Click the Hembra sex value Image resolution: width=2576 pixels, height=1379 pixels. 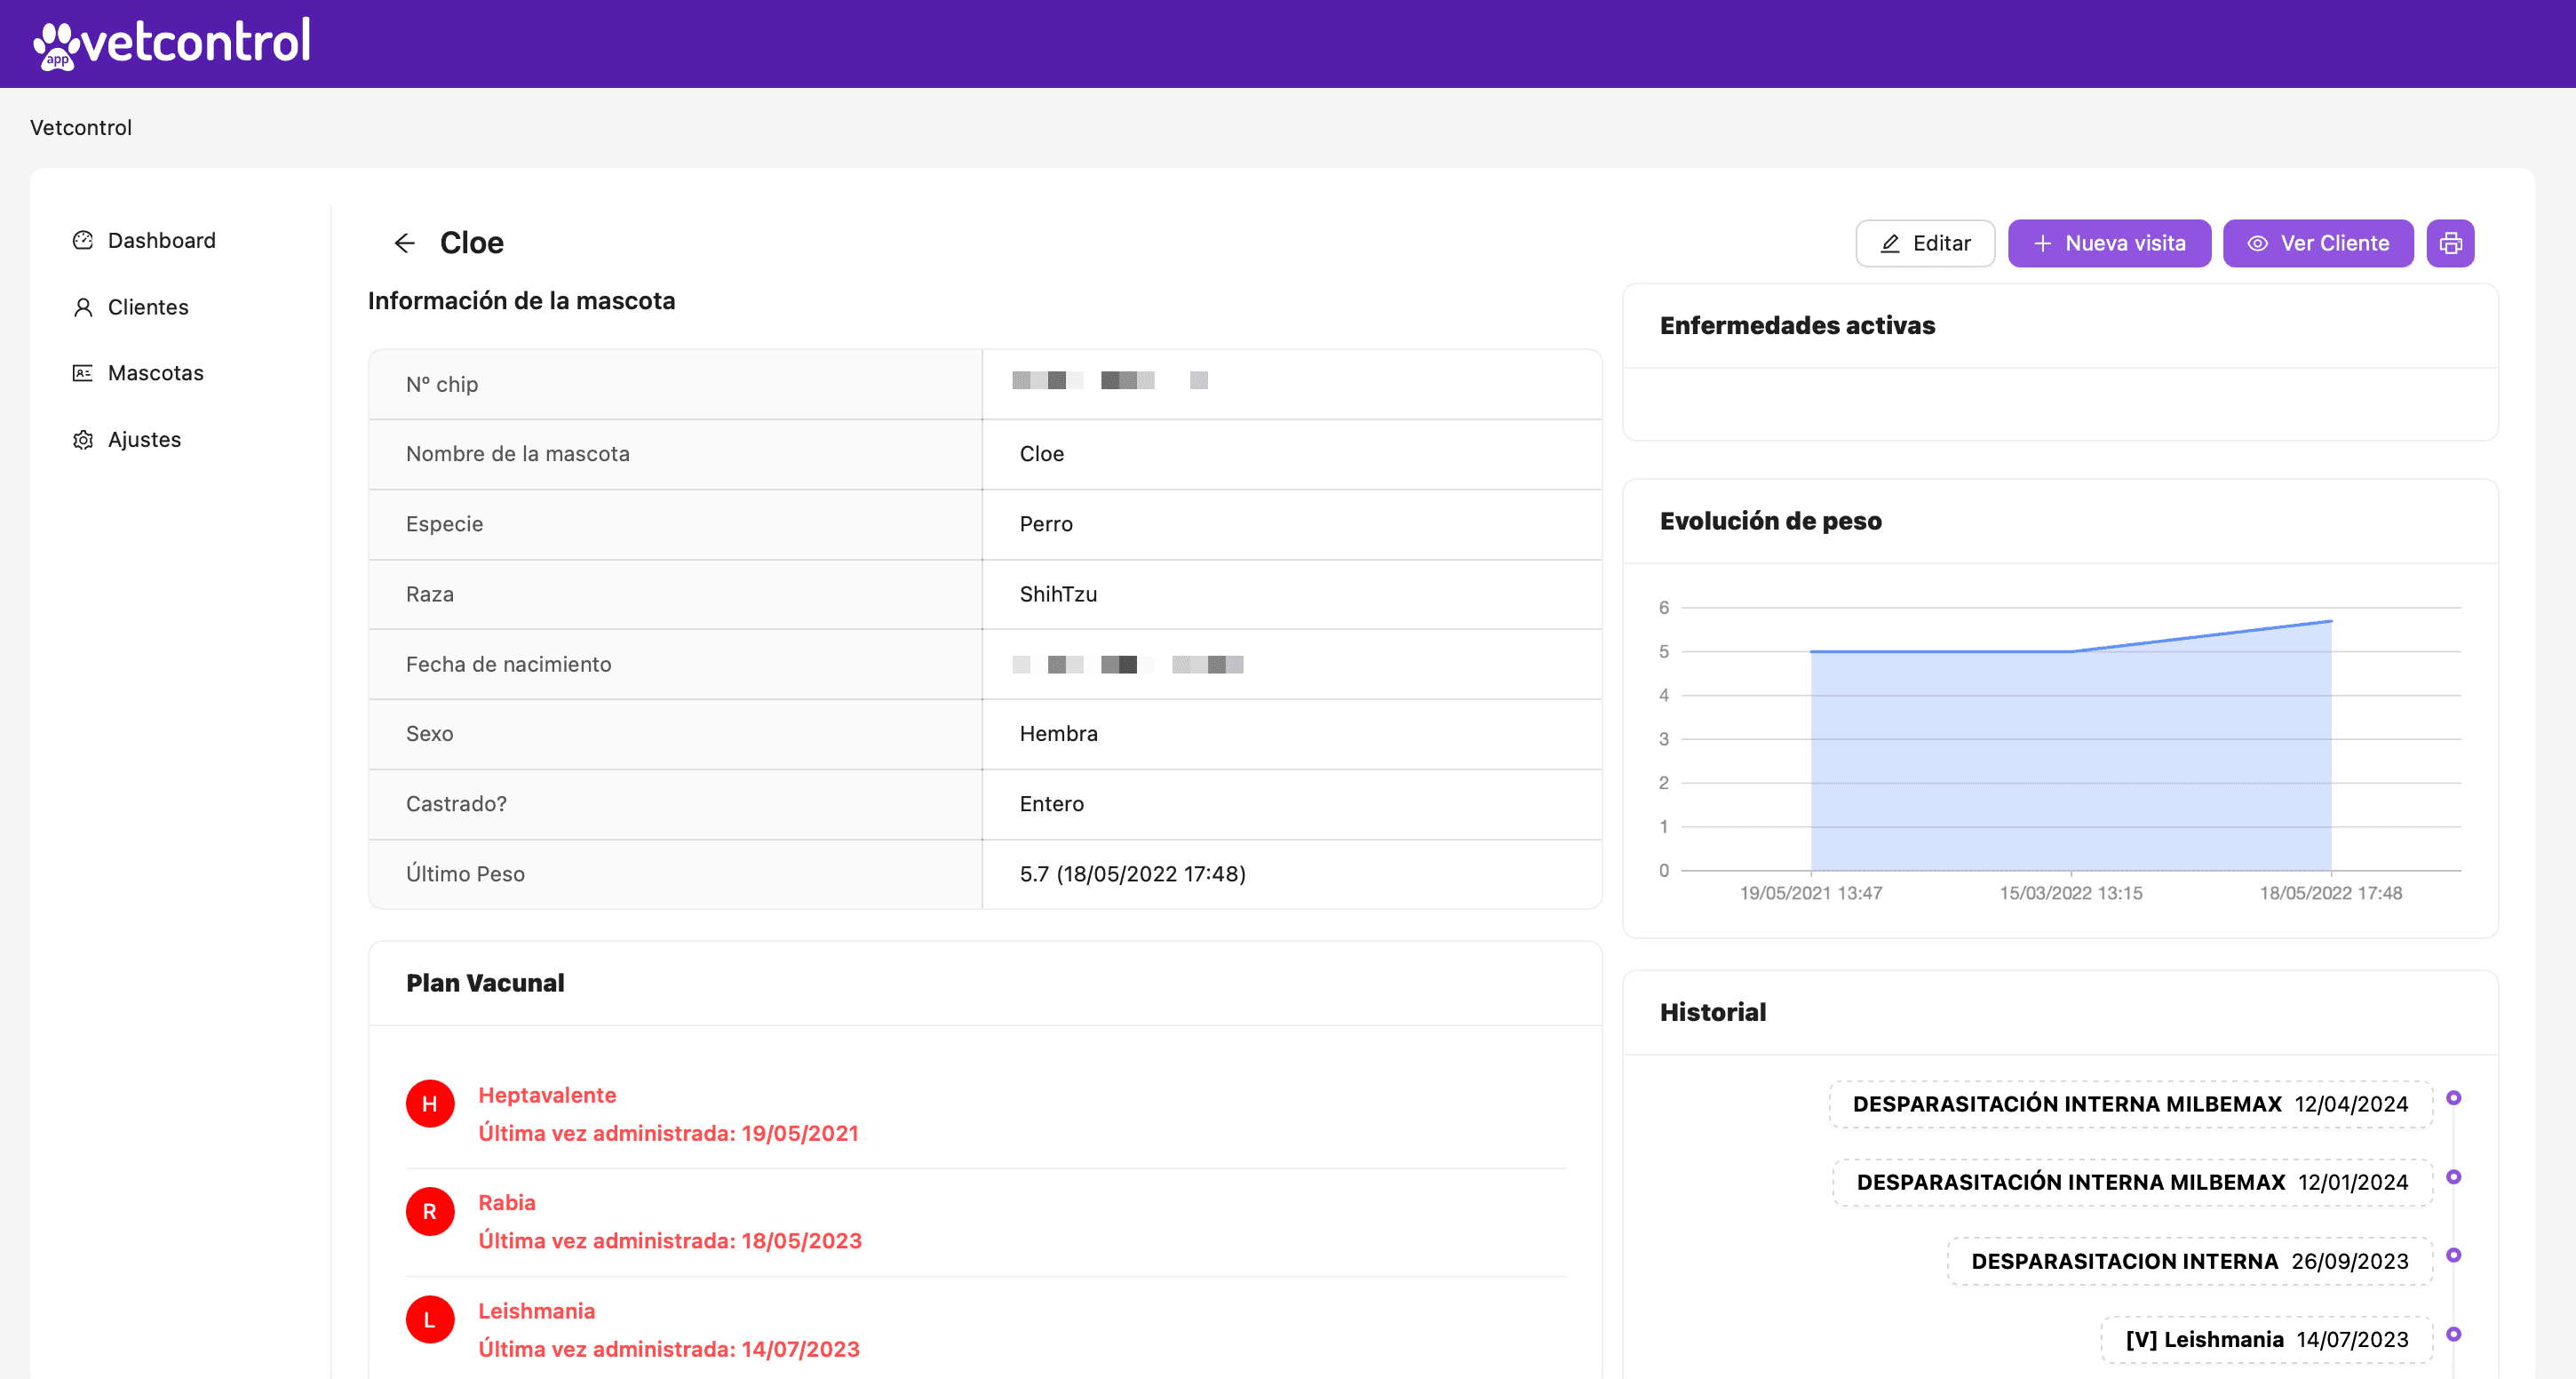(1058, 734)
